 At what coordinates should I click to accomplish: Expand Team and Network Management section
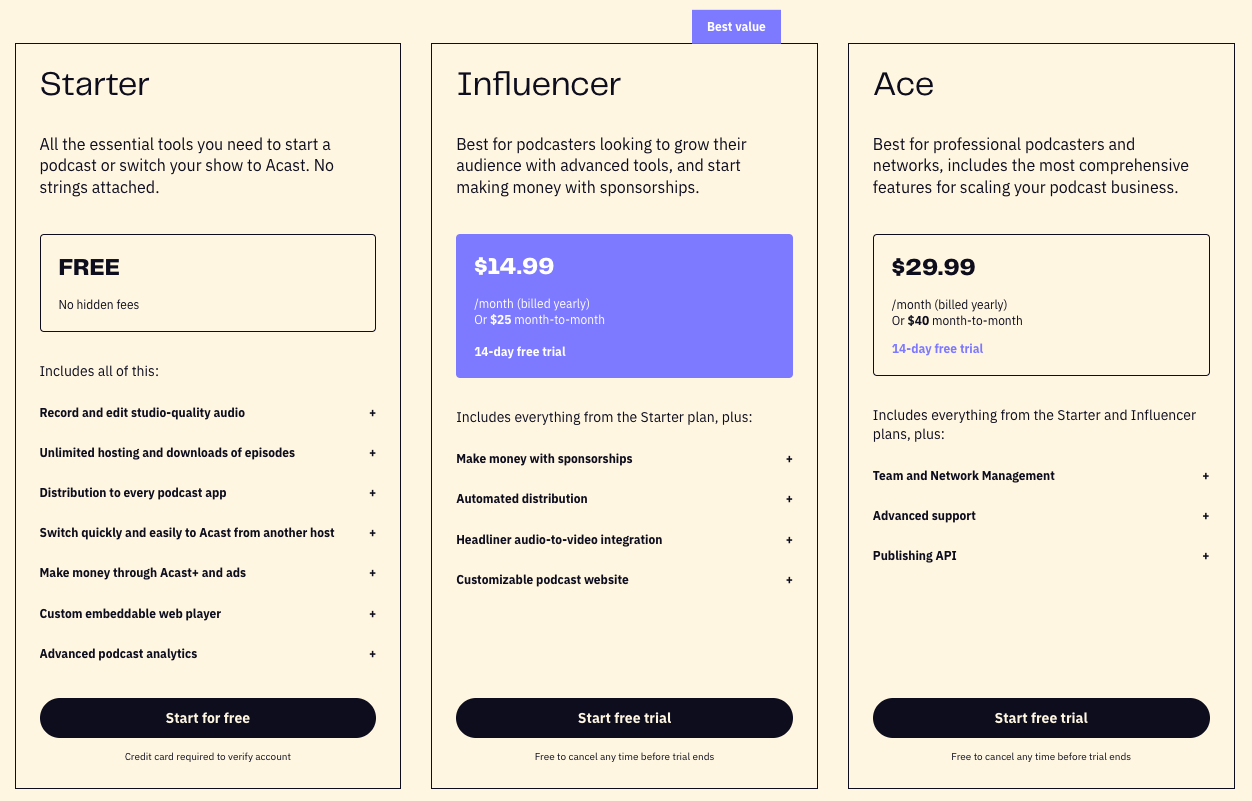[963, 476]
